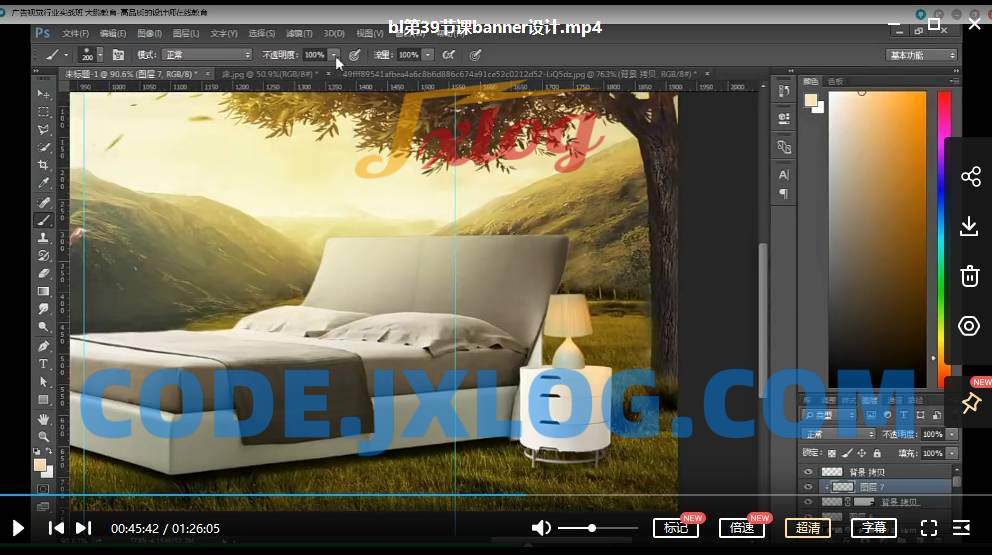Toggle visibility of 背景 拷贝 layer
The height and width of the screenshot is (555, 992).
click(x=808, y=470)
